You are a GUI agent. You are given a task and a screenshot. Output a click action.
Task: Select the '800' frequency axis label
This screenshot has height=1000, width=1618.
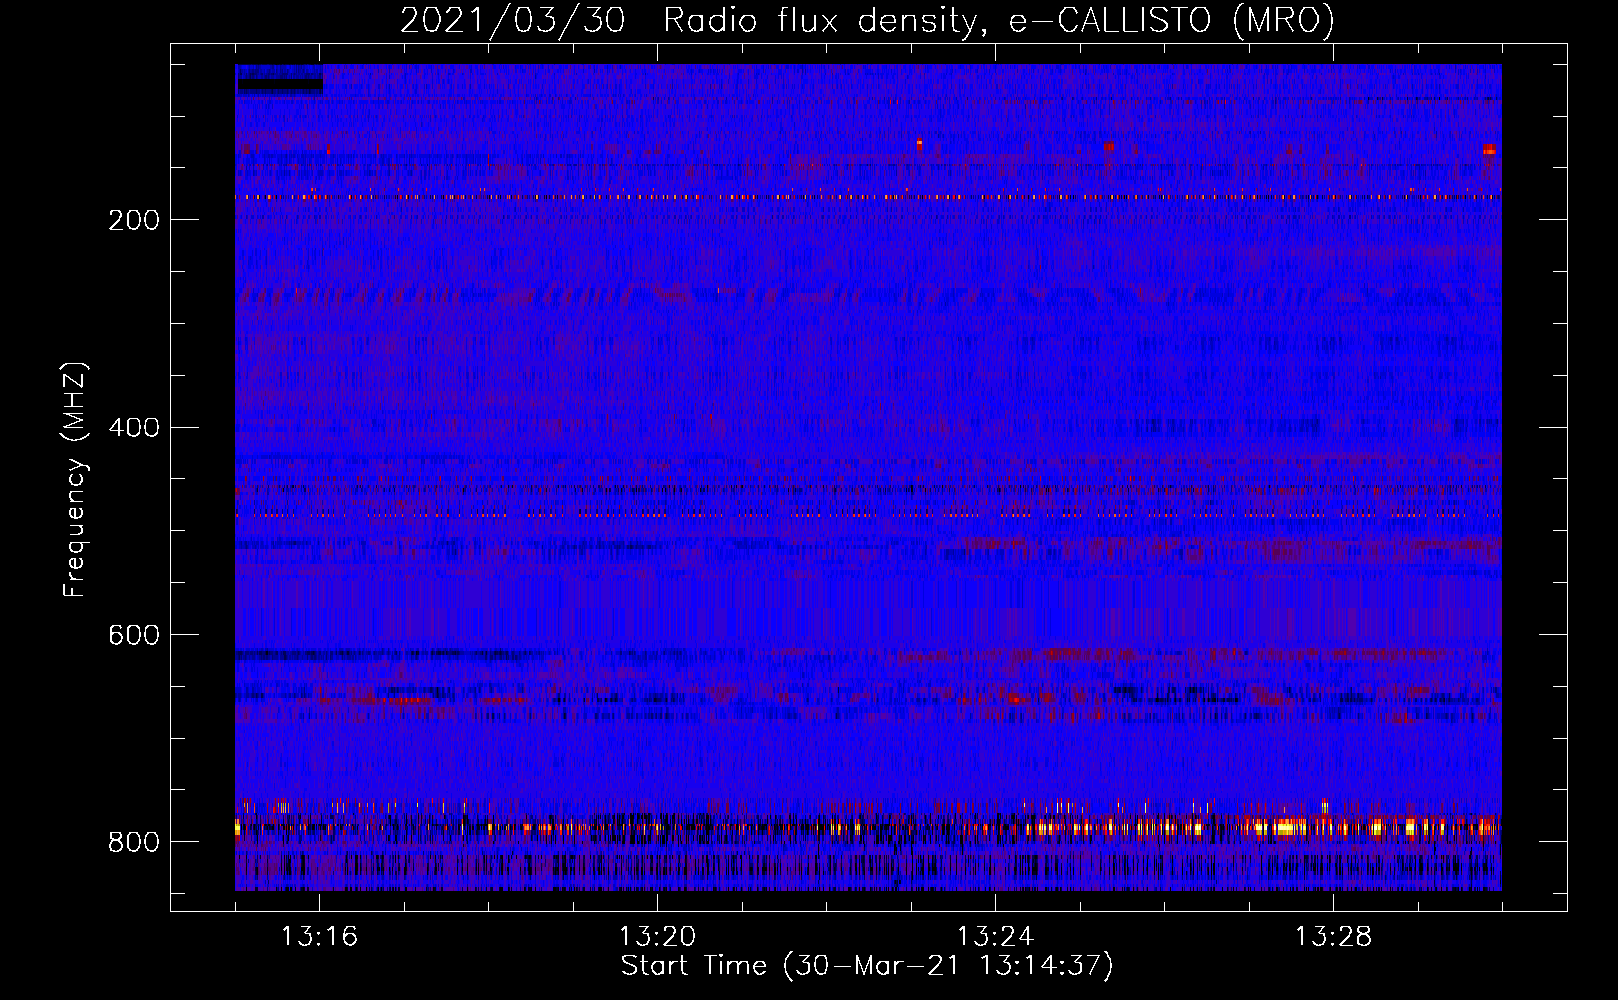pos(134,843)
